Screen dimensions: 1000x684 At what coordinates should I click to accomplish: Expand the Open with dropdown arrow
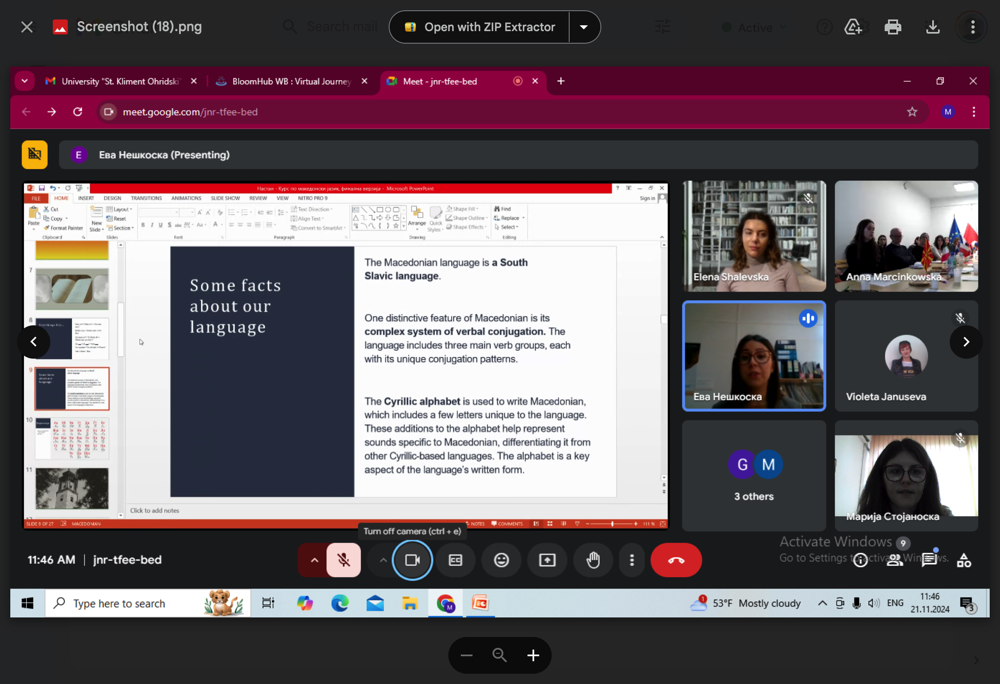click(x=584, y=27)
